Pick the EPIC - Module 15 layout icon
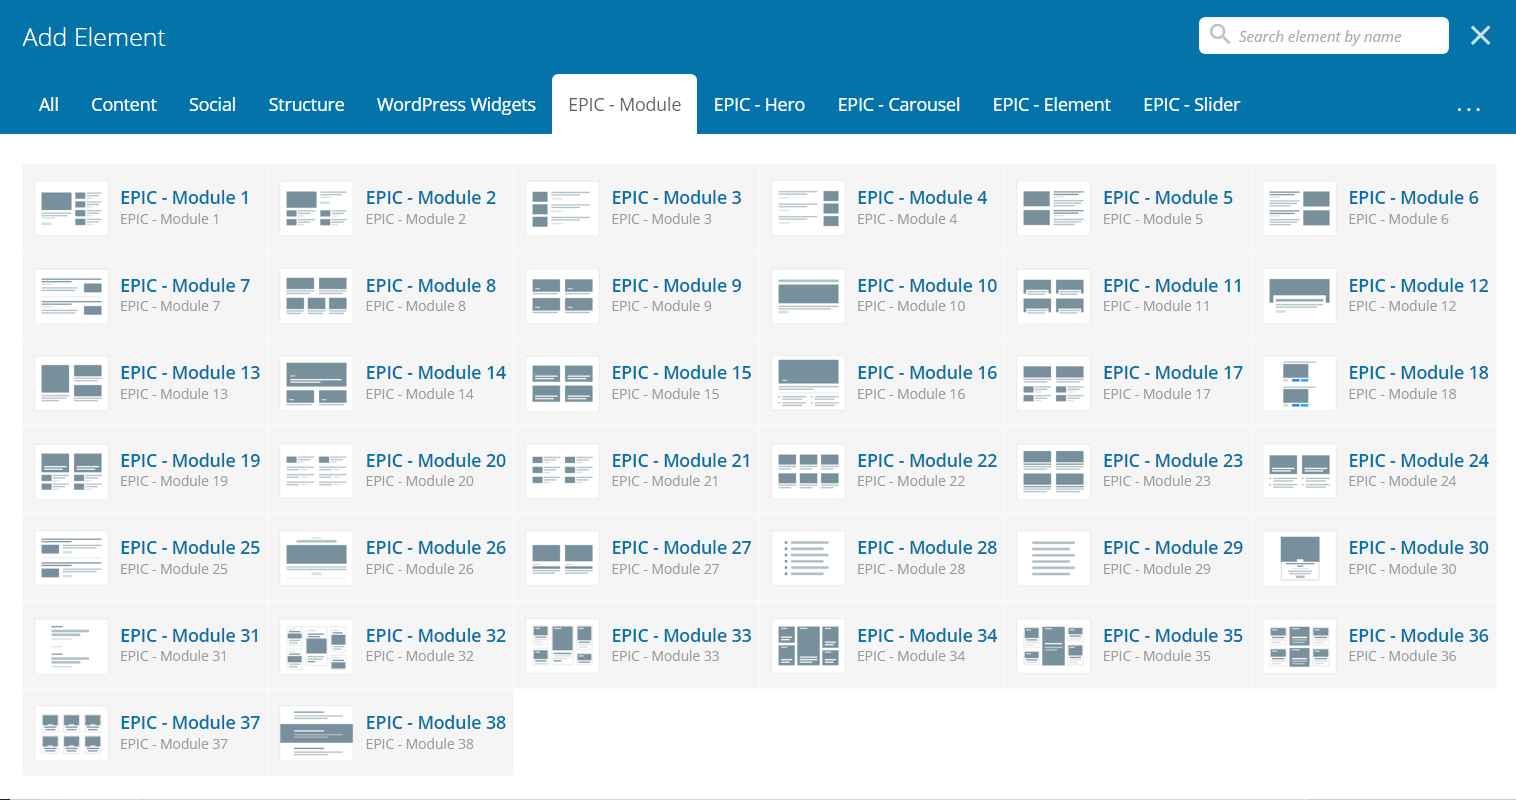1516x800 pixels. click(562, 383)
